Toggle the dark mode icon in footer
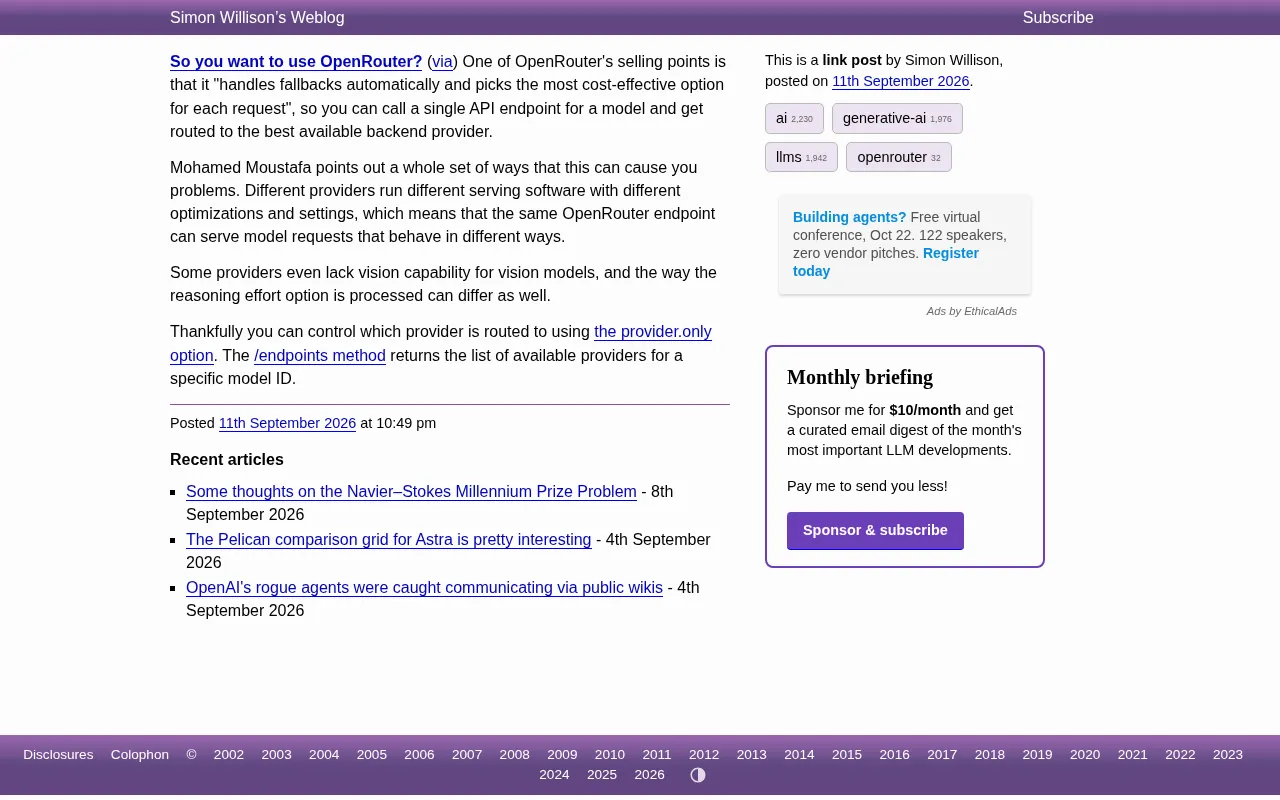The width and height of the screenshot is (1280, 800). coord(698,775)
